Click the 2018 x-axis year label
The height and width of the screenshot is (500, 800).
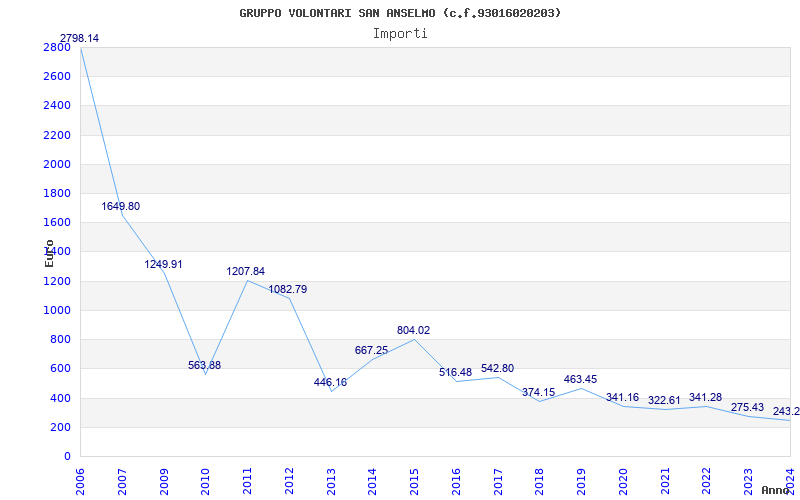point(540,482)
